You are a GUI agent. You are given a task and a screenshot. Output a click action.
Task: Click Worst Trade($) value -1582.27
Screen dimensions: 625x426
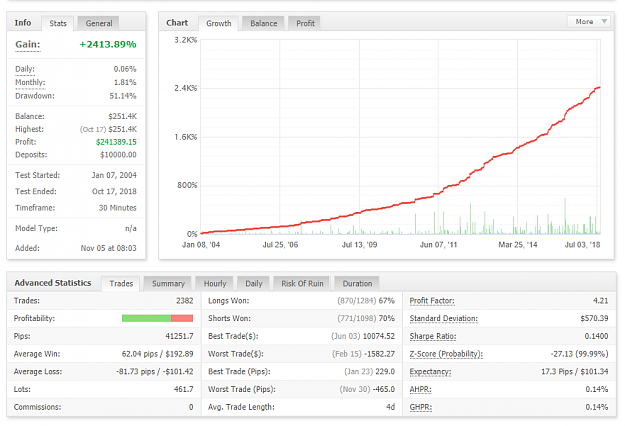coord(379,354)
